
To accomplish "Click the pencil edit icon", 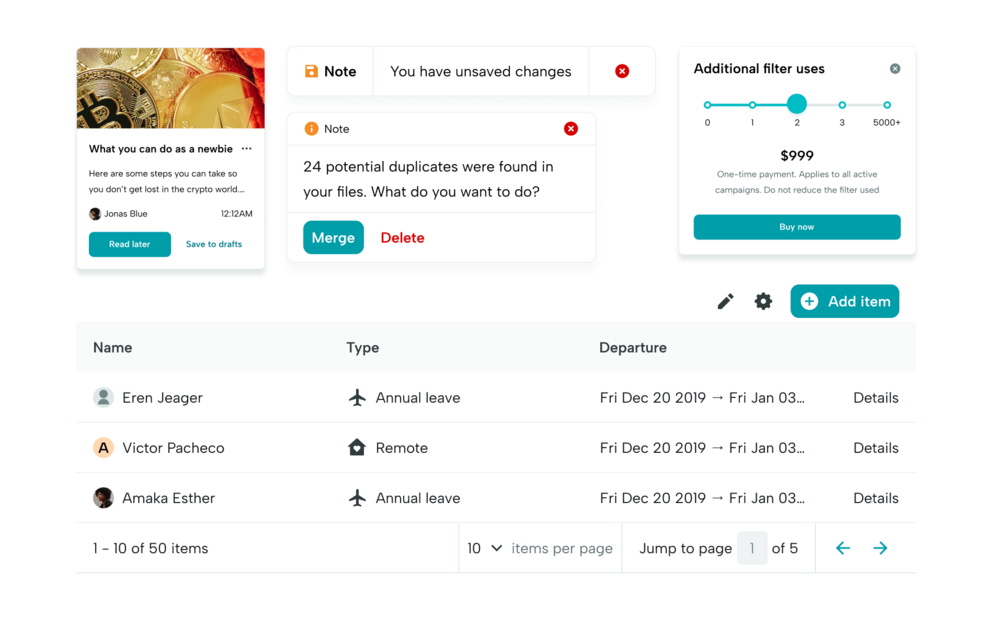I will click(x=725, y=301).
